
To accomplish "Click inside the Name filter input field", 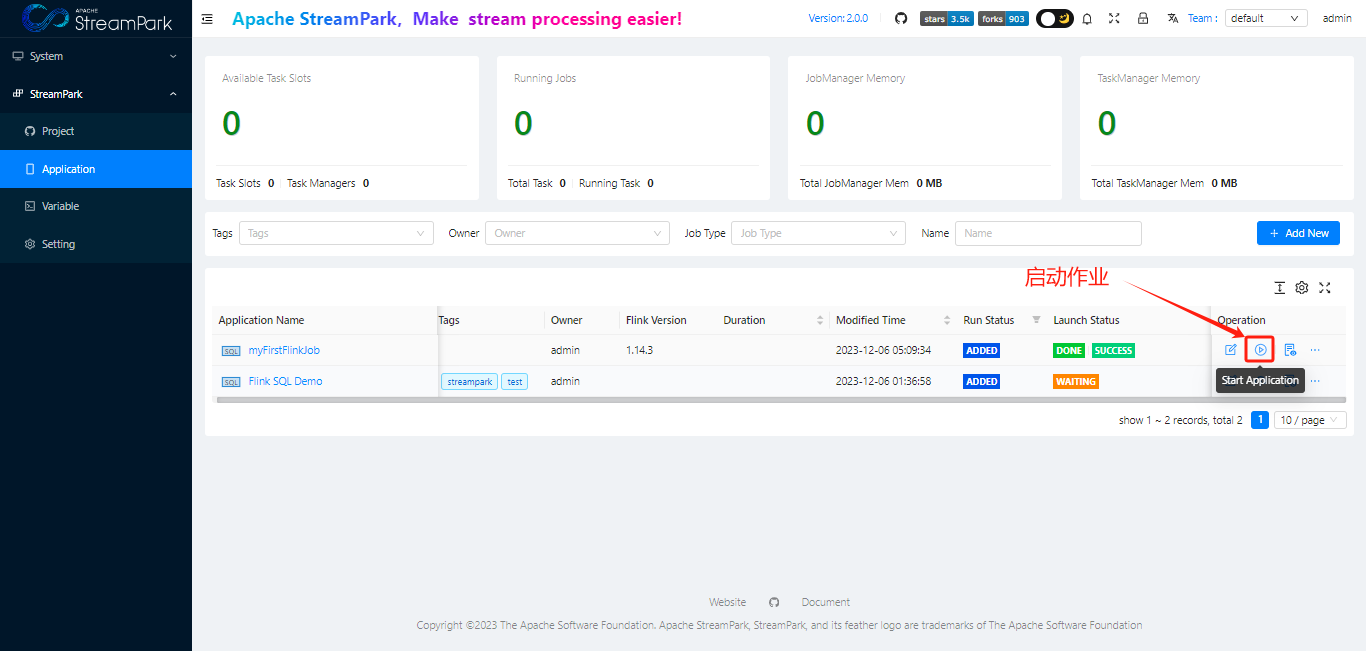I will pyautogui.click(x=1048, y=233).
